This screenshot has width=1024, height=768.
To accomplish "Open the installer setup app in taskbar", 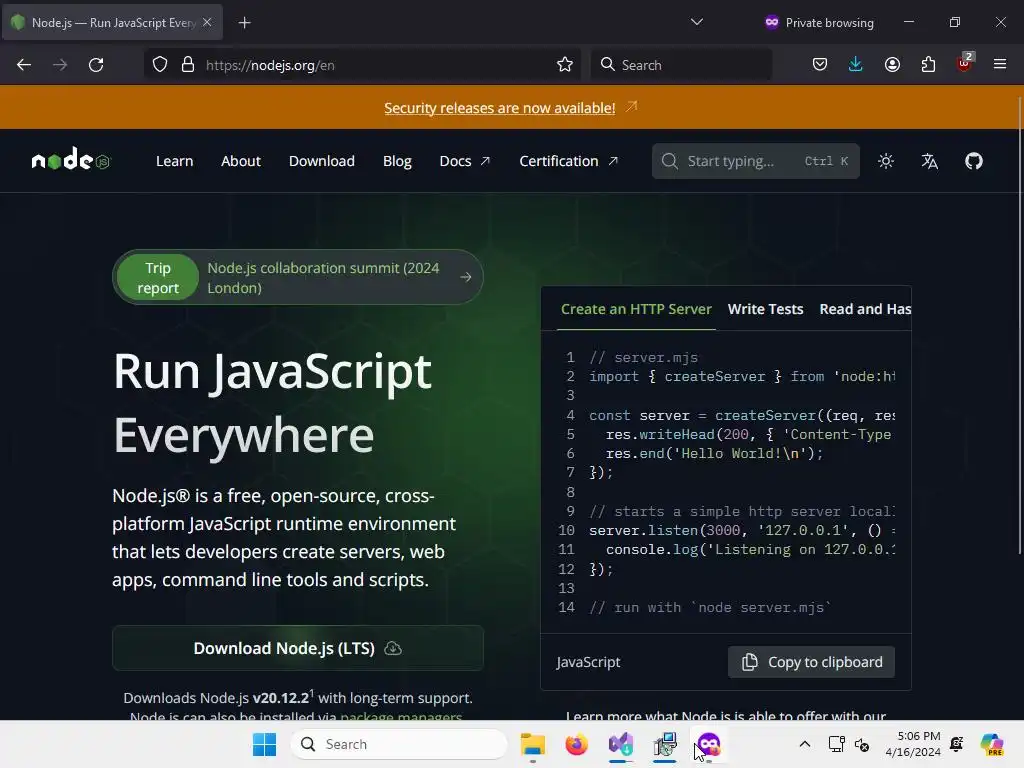I will point(665,744).
